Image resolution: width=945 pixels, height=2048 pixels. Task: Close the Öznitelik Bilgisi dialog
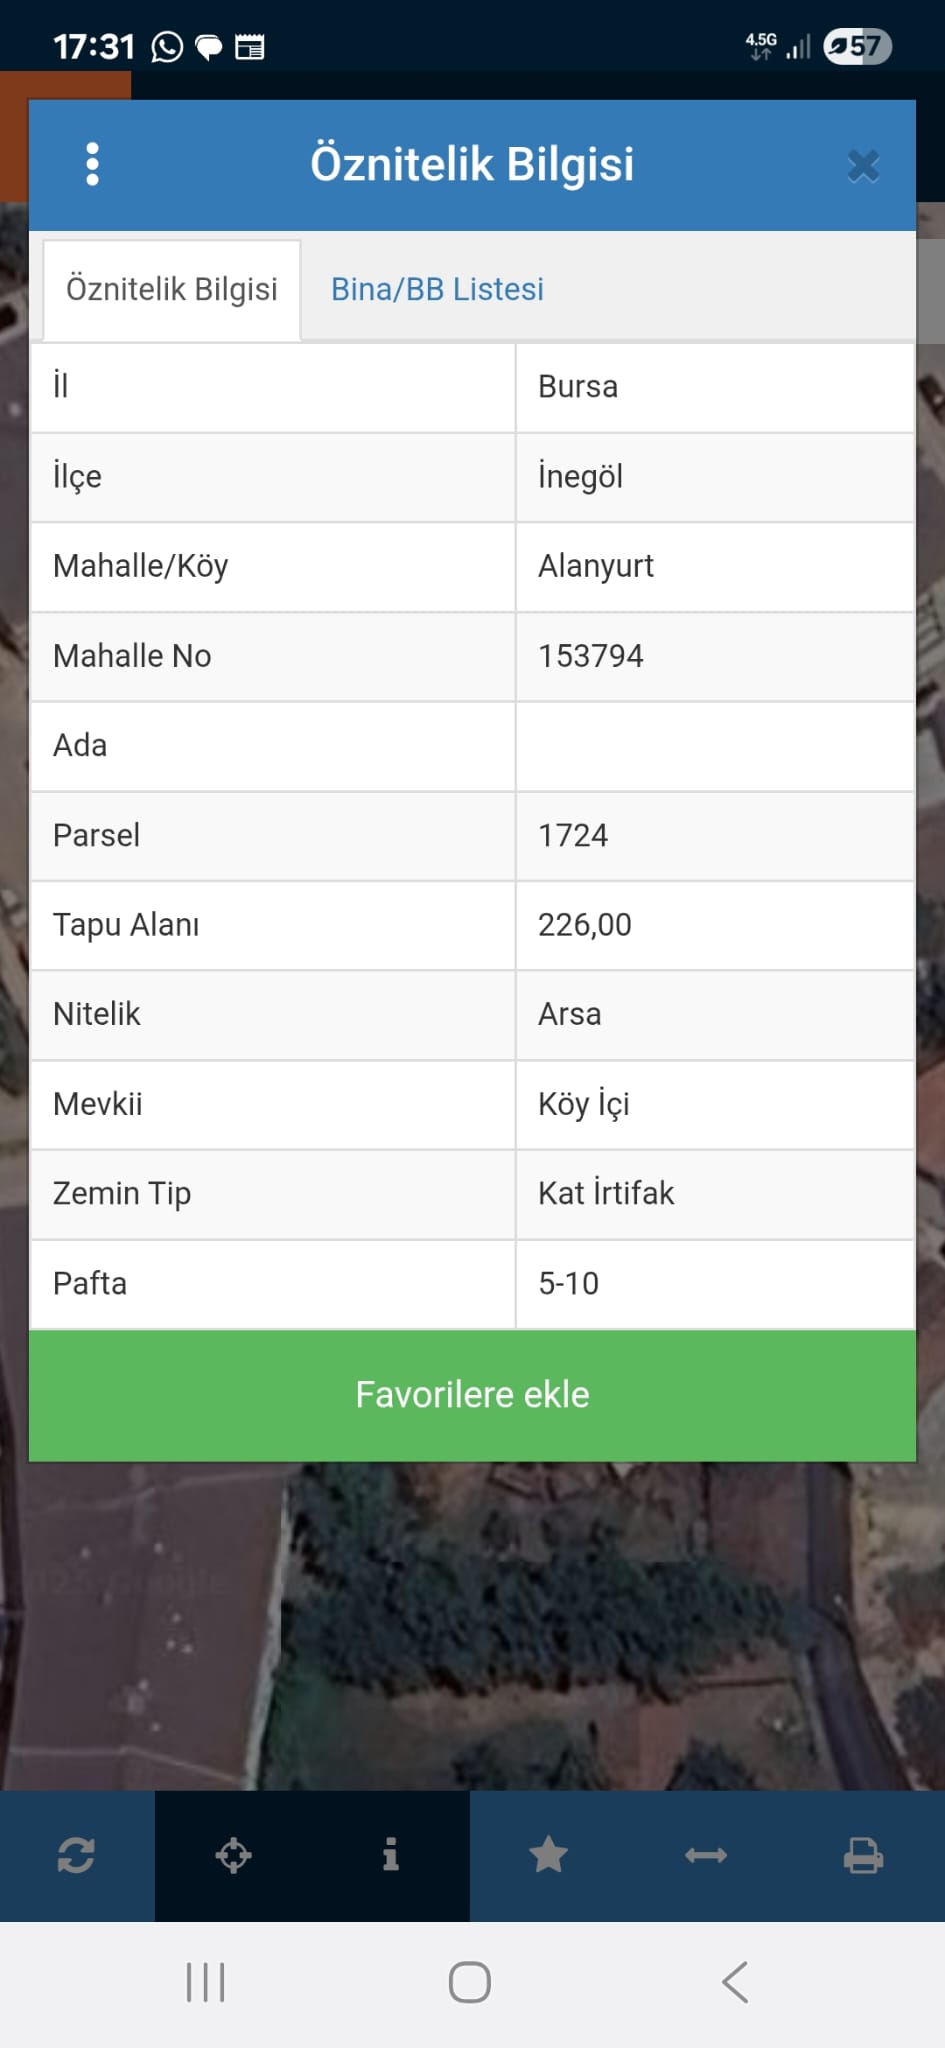(863, 166)
